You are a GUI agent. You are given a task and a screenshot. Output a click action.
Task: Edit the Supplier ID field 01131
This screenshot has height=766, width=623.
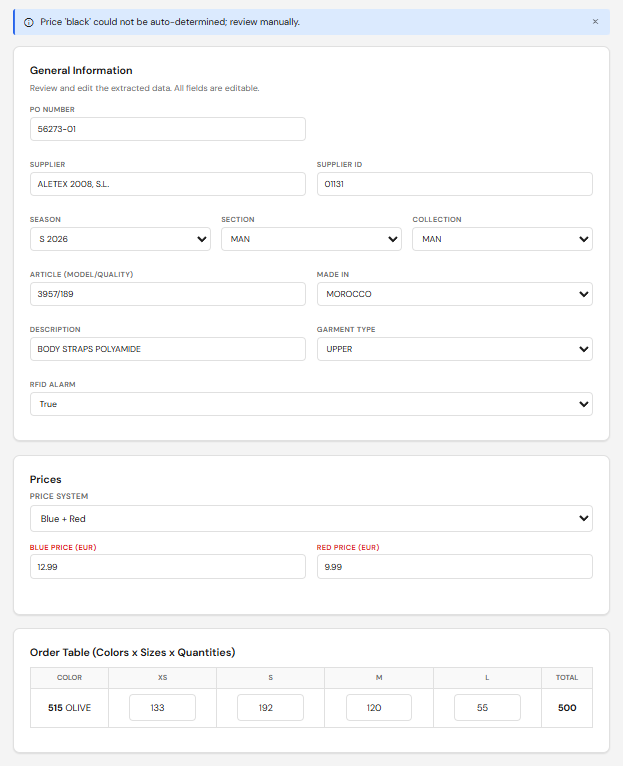(454, 184)
